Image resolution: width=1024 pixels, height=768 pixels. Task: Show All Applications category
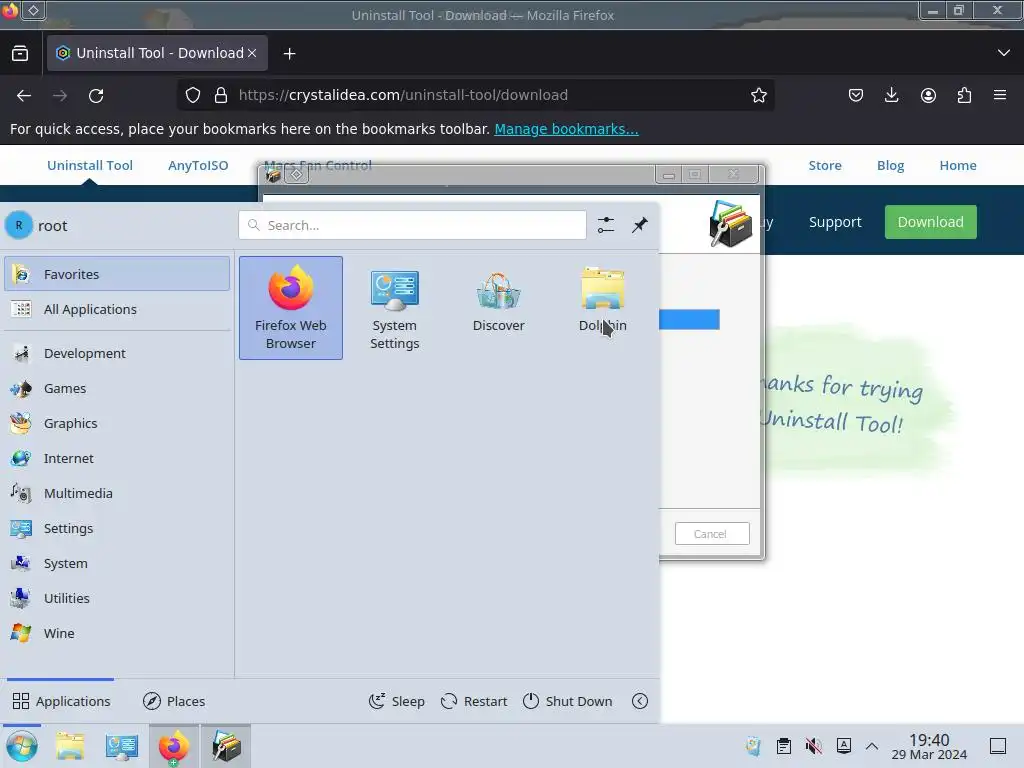[117, 309]
